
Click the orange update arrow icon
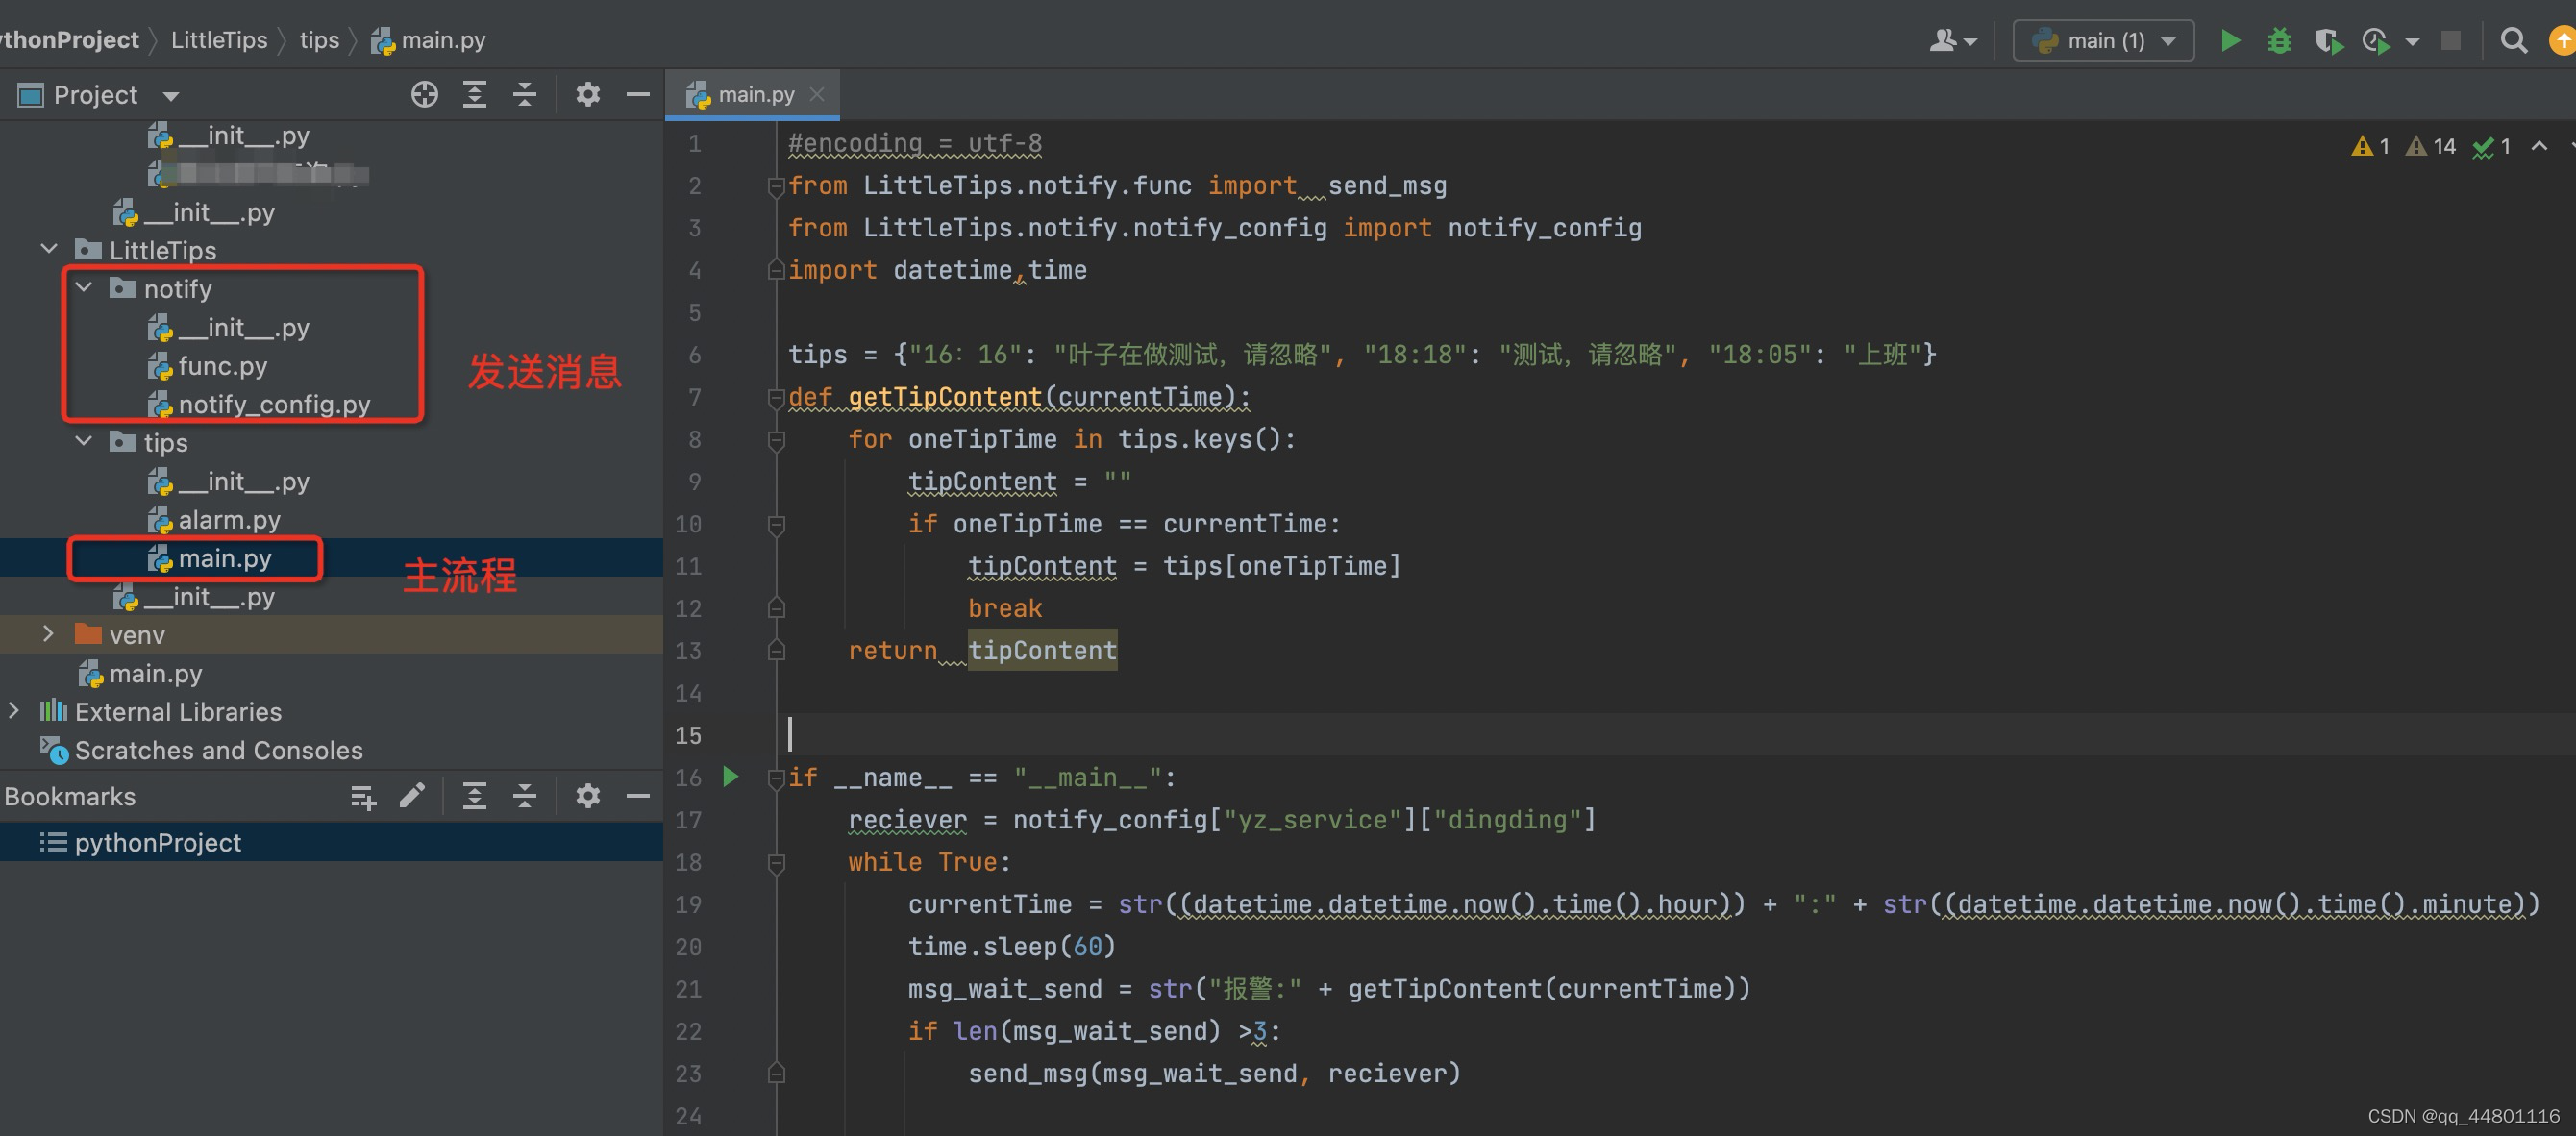[x=2563, y=41]
